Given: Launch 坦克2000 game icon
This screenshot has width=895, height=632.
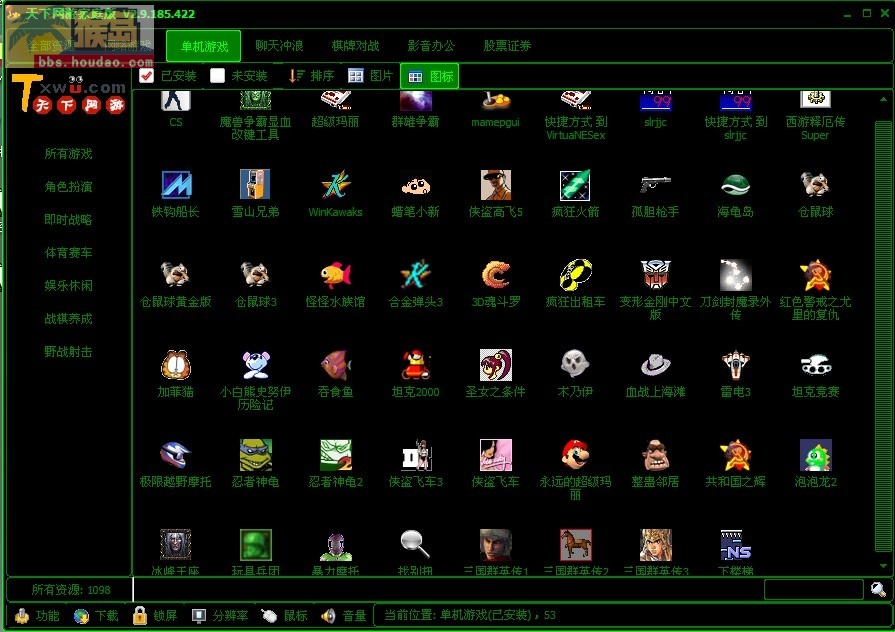Looking at the screenshot, I should [x=416, y=364].
